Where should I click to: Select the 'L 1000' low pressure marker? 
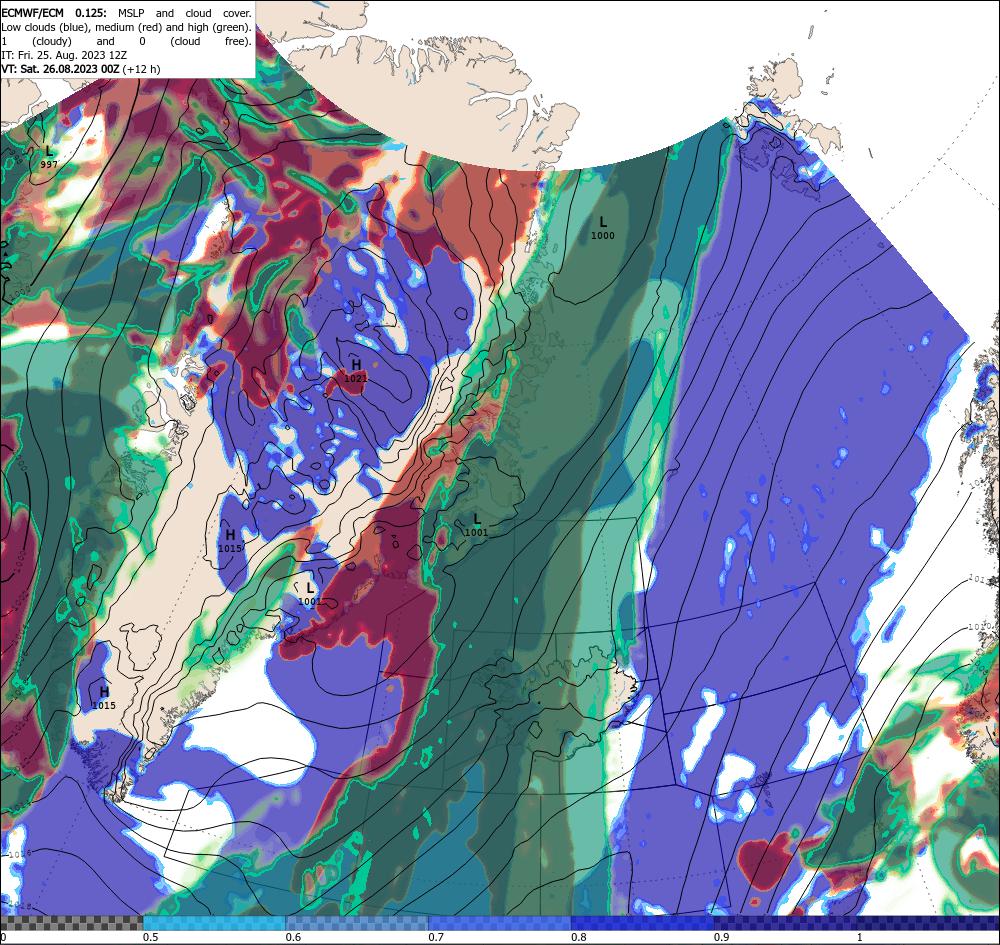point(603,228)
